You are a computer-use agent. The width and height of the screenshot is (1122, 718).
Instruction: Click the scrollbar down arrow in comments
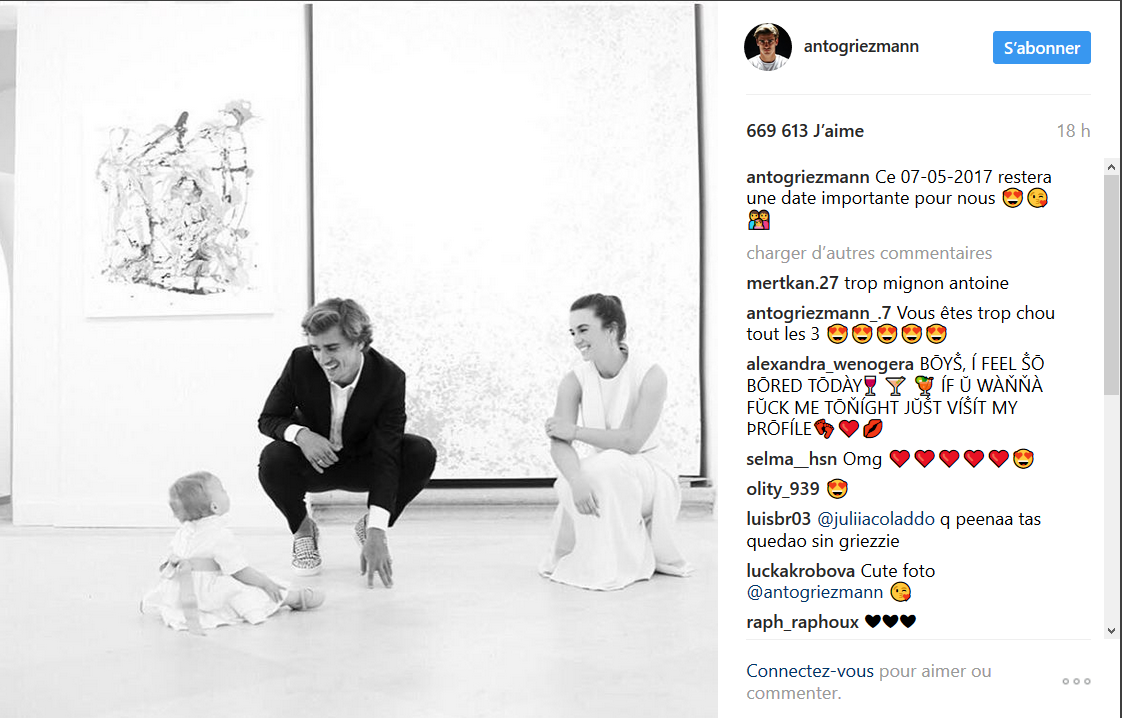1111,631
